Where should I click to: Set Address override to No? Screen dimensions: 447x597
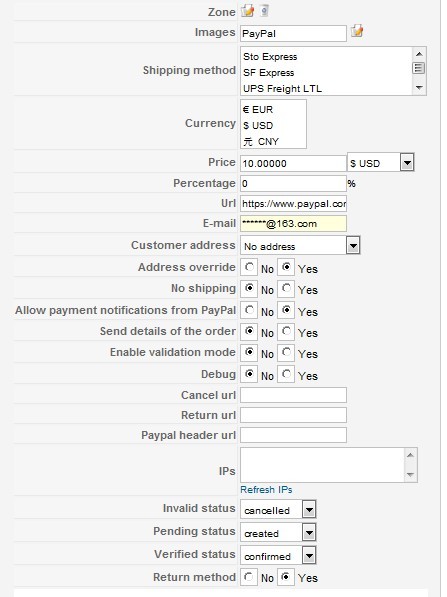[249, 267]
